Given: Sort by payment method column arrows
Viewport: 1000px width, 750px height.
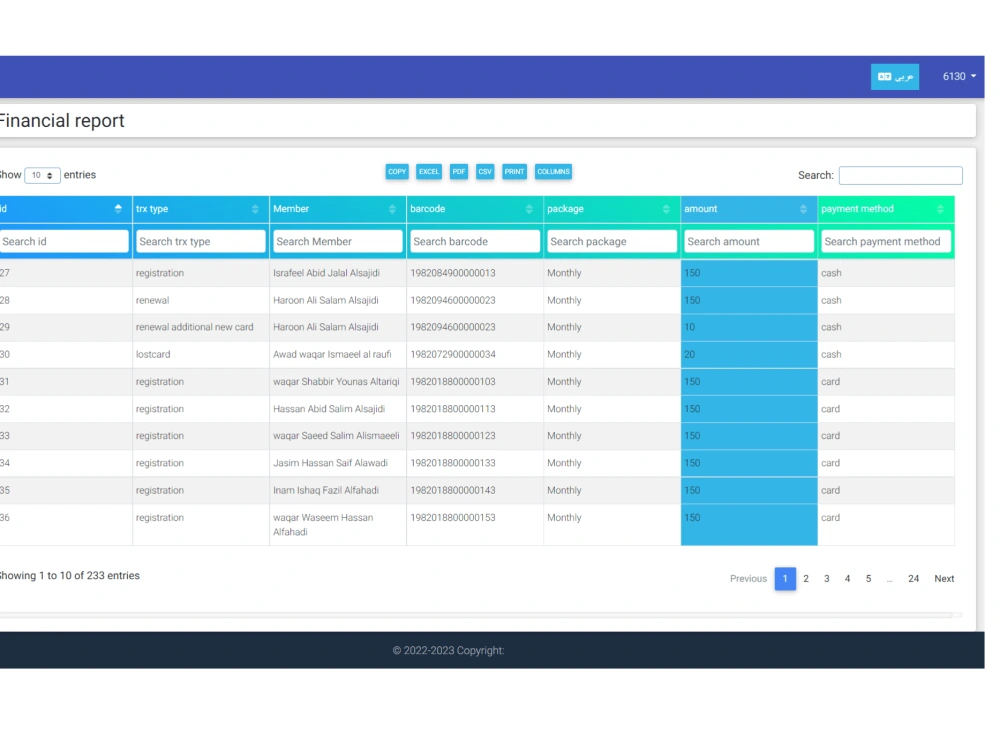Looking at the screenshot, I should click(941, 209).
